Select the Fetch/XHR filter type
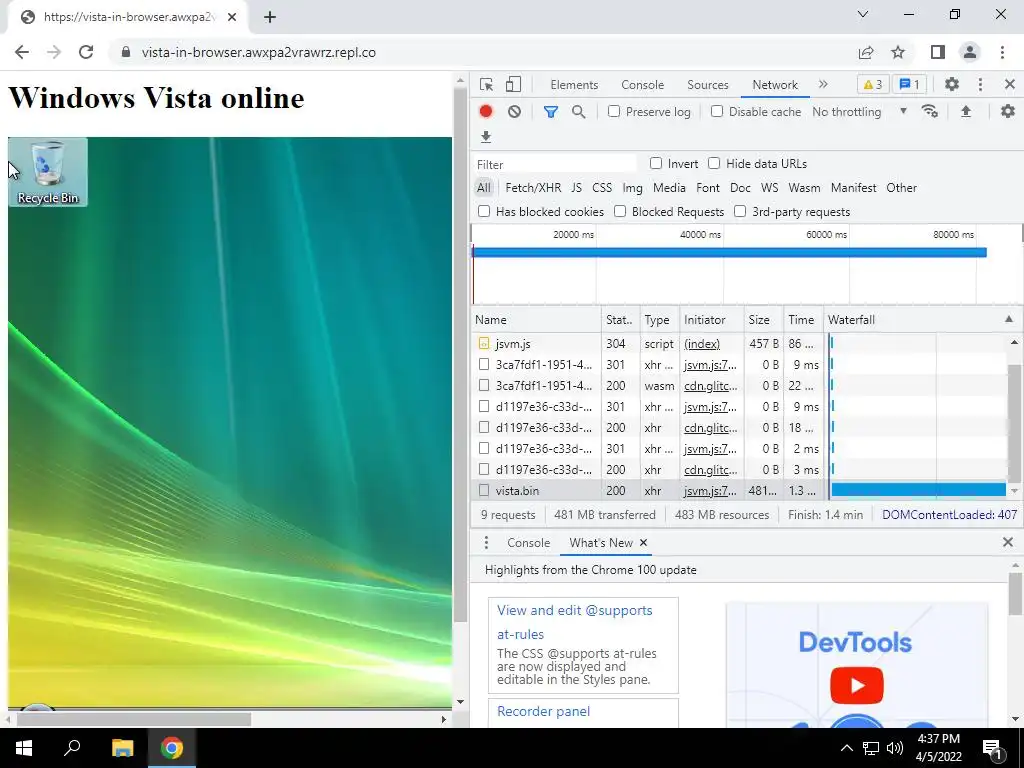1024x768 pixels. pos(533,187)
